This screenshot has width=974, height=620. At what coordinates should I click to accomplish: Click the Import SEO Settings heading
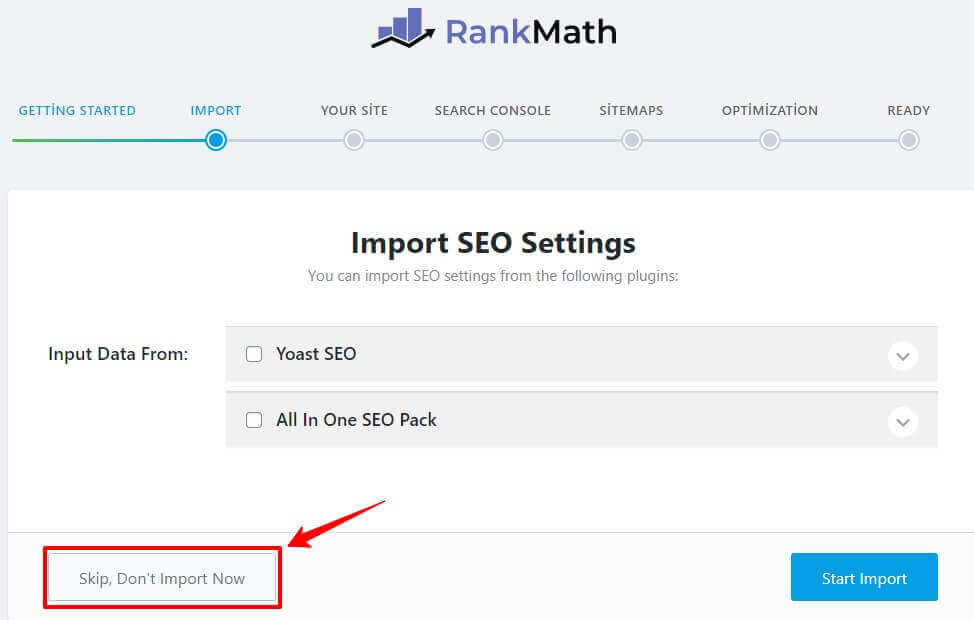pyautogui.click(x=493, y=243)
